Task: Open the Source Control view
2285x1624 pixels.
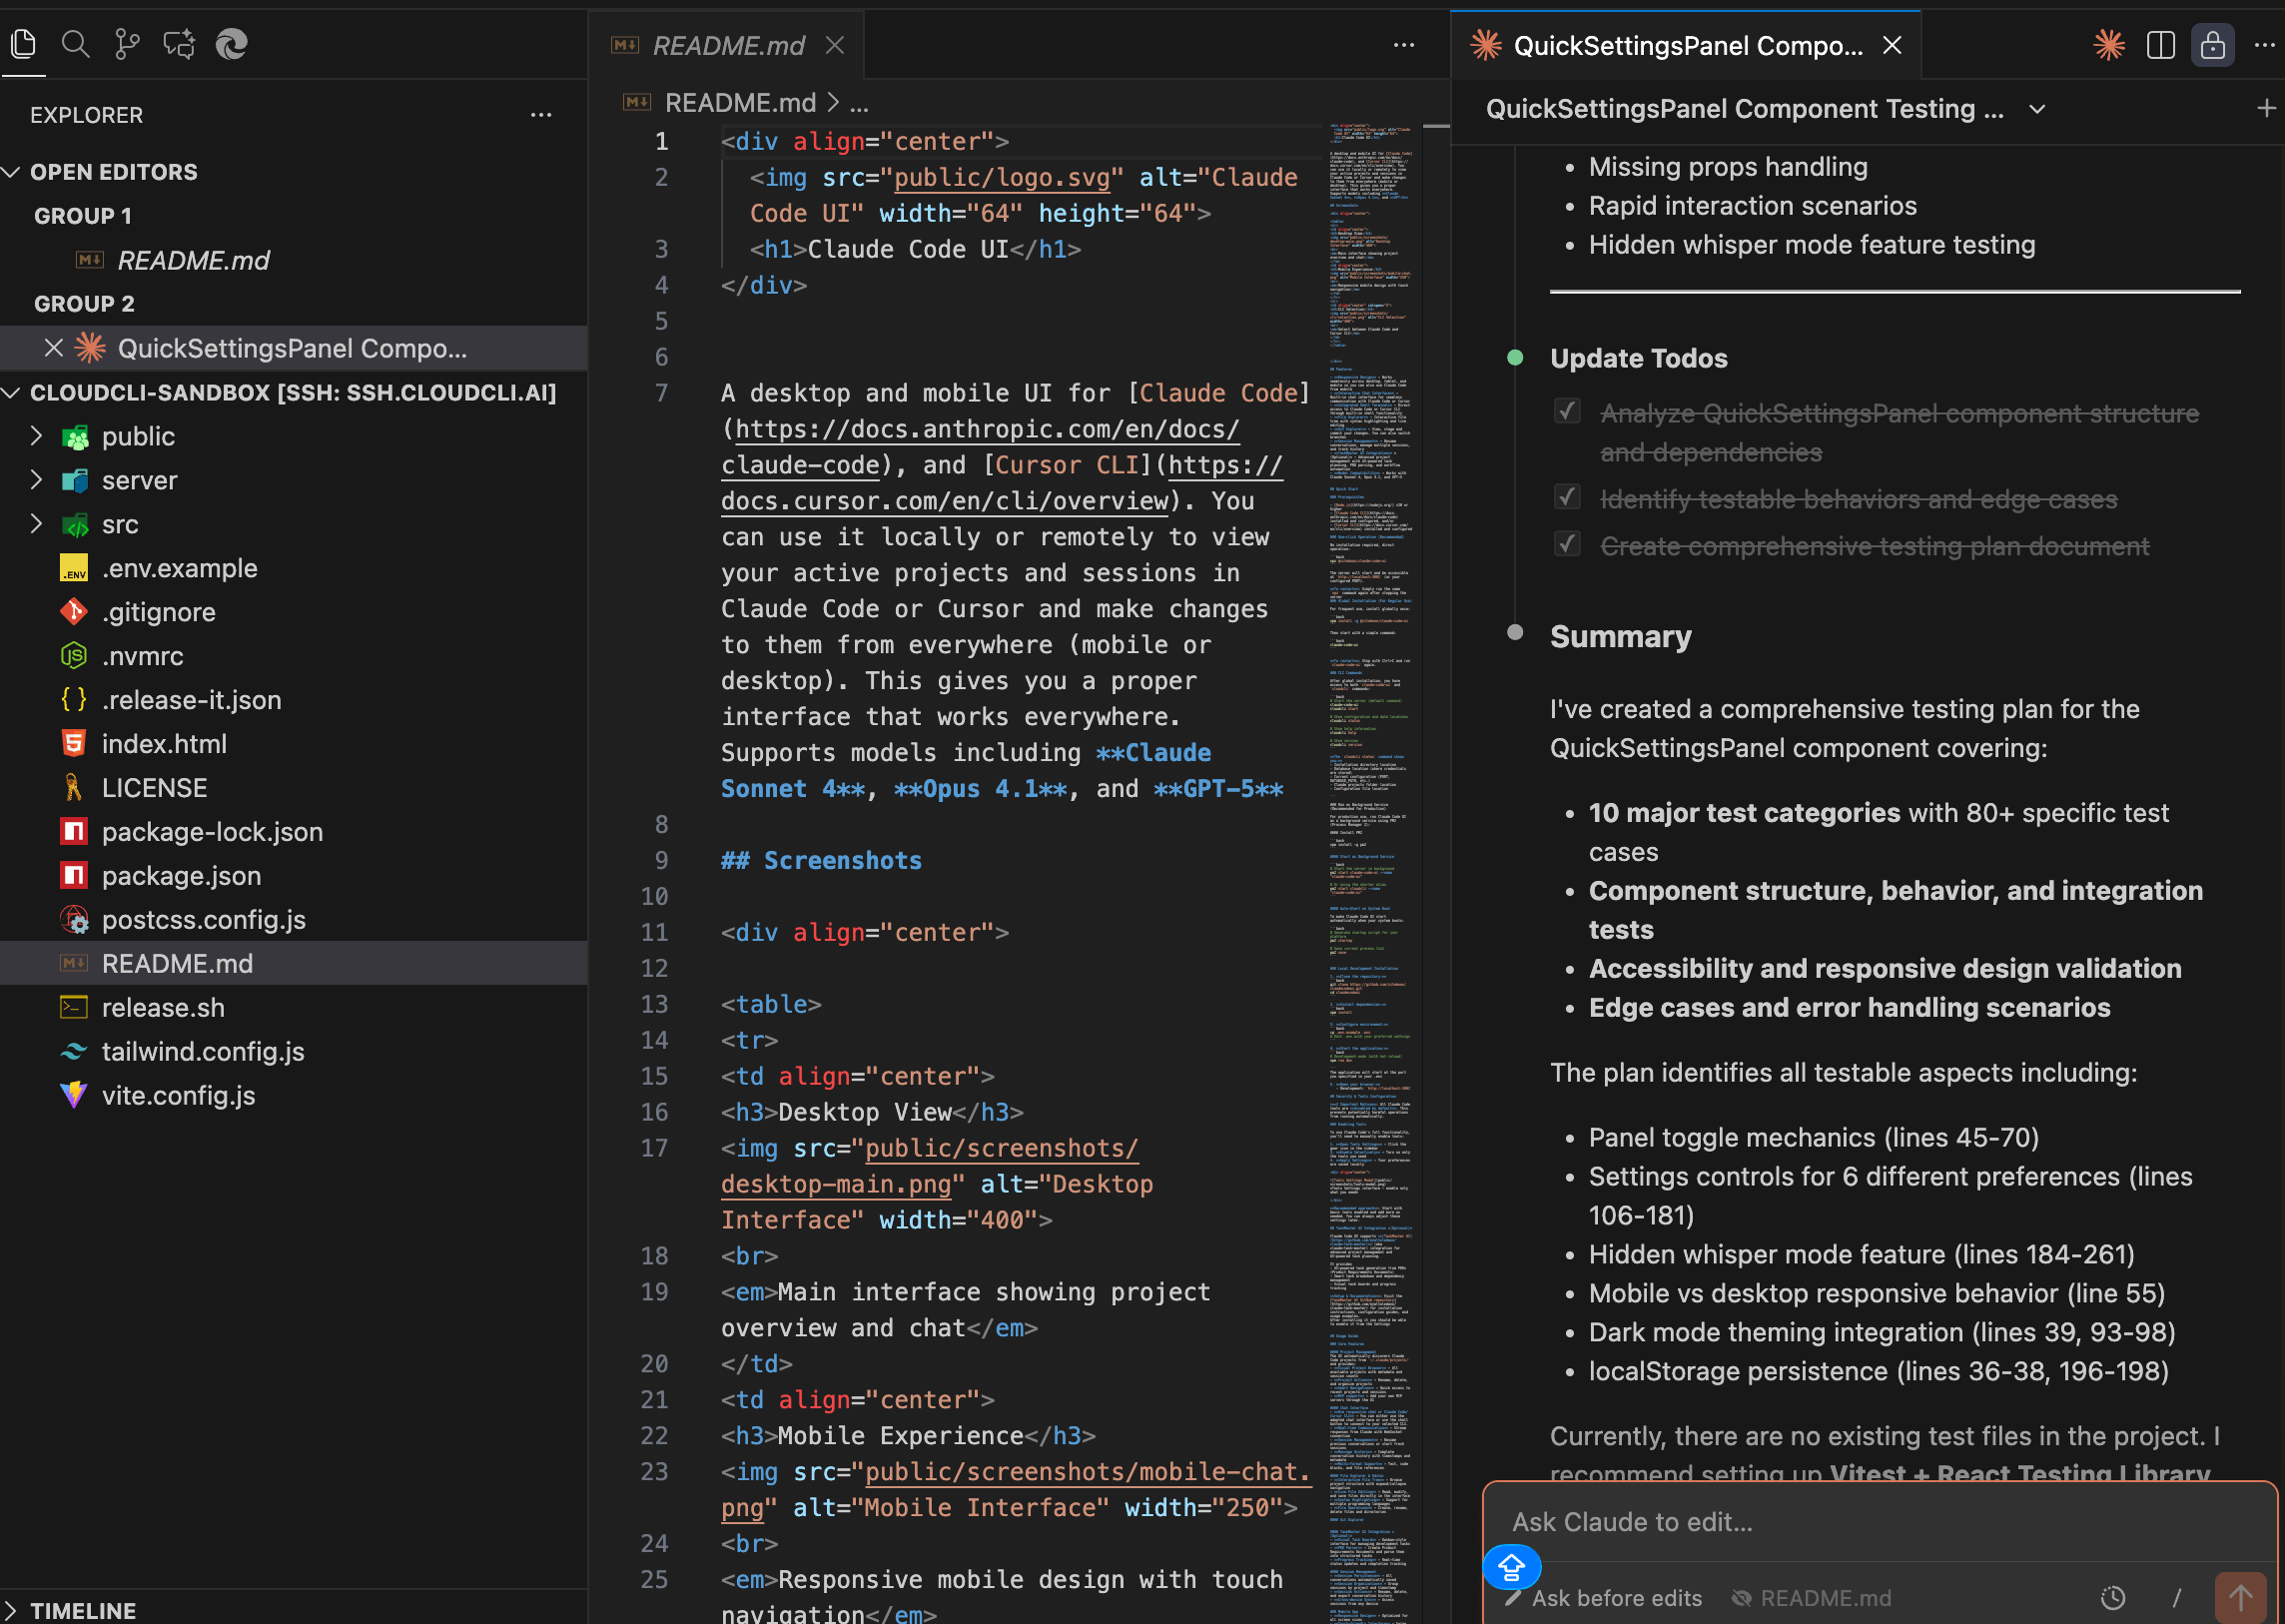Action: coord(127,44)
